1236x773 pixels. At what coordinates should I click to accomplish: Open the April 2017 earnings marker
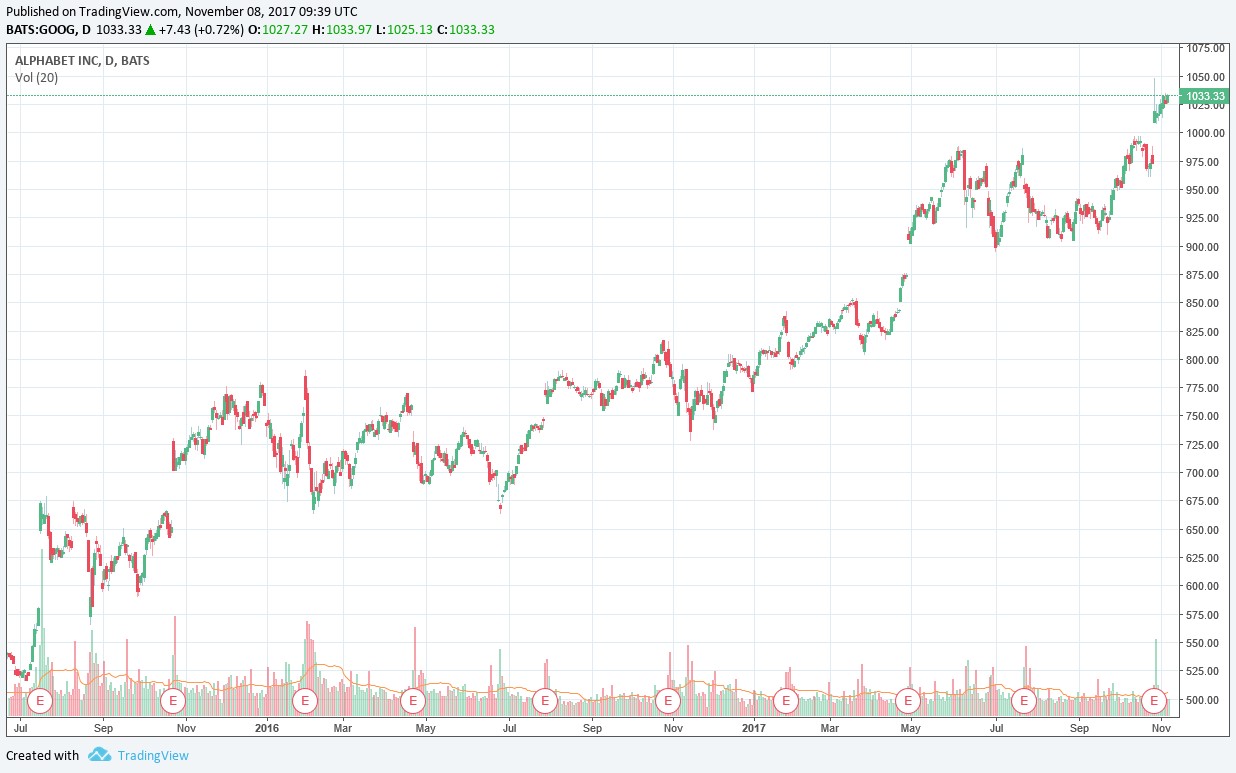[x=908, y=700]
